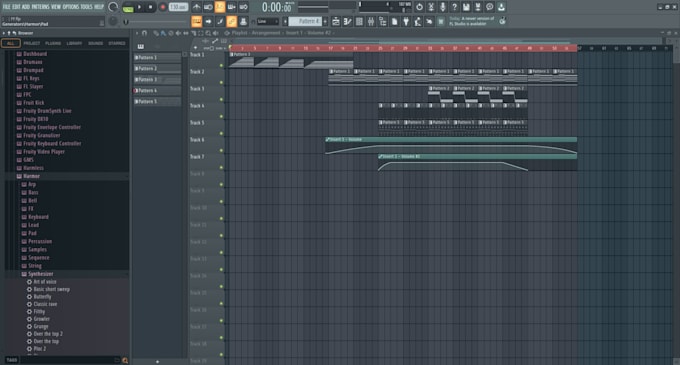Open the tempo tapper icon
The width and height of the screenshot is (680, 365).
(418, 21)
